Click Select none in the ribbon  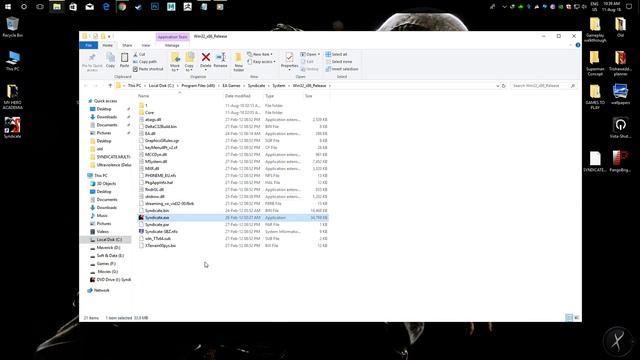[x=339, y=62]
